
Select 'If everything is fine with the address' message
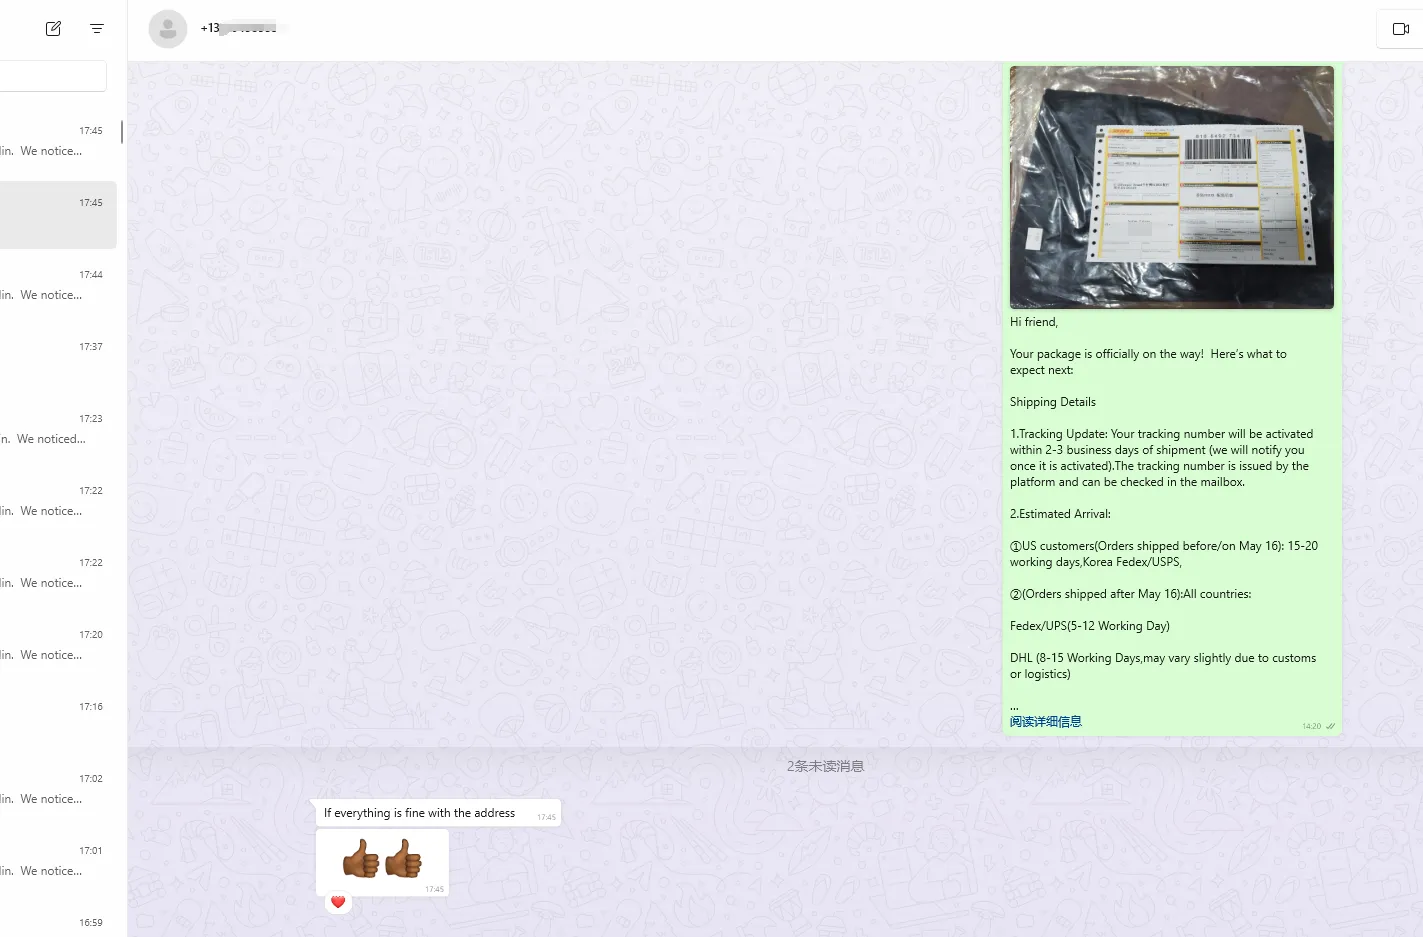click(438, 813)
